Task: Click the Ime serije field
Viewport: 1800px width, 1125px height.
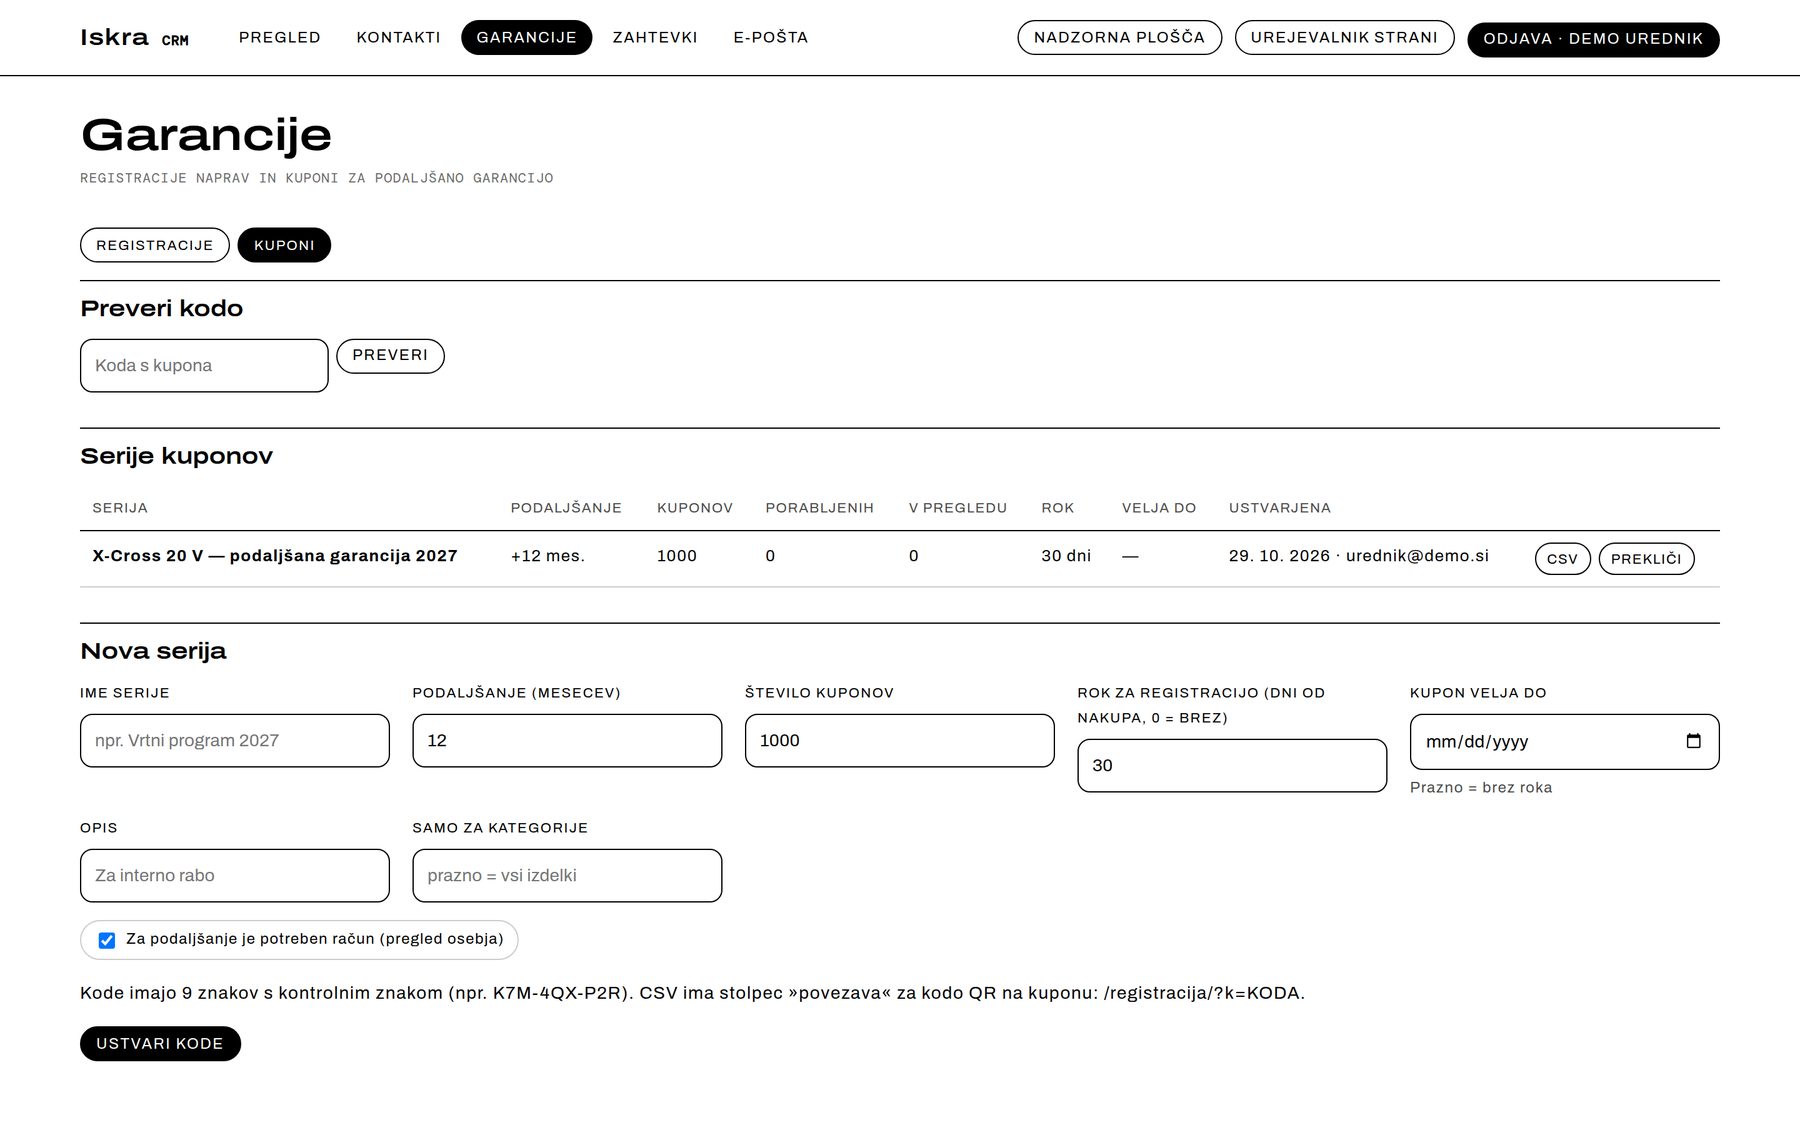Action: click(x=235, y=740)
